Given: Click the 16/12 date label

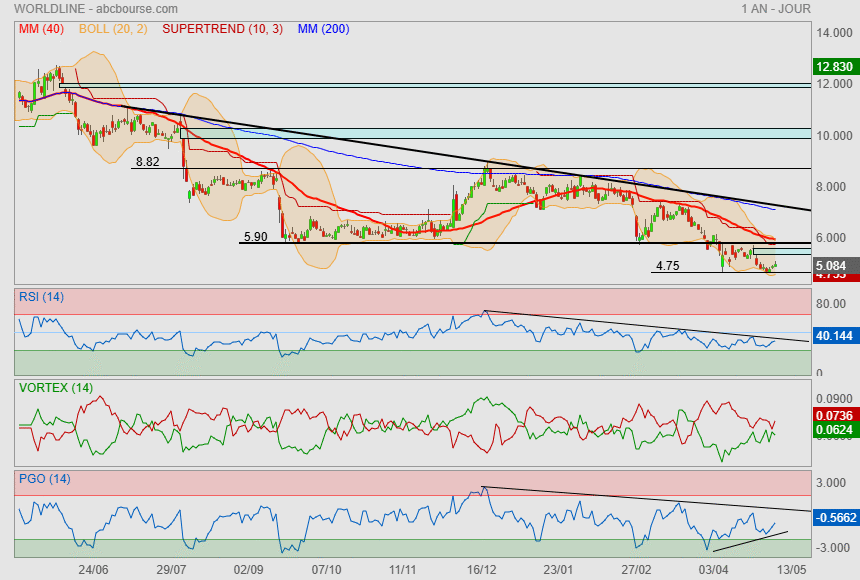Looking at the screenshot, I should tap(482, 570).
